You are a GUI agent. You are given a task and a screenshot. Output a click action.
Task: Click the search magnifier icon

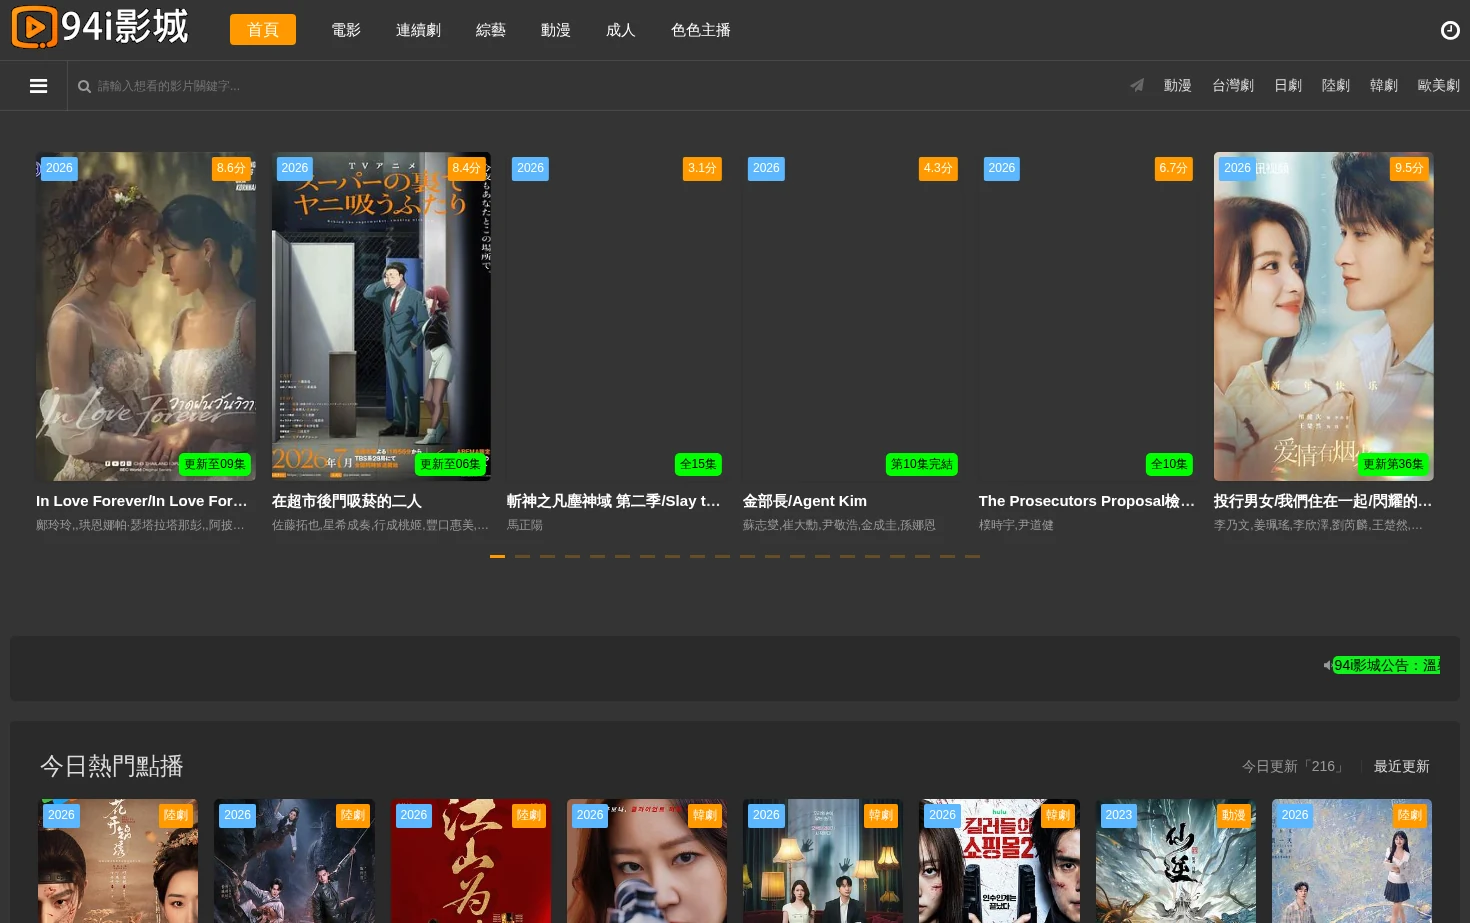click(84, 86)
